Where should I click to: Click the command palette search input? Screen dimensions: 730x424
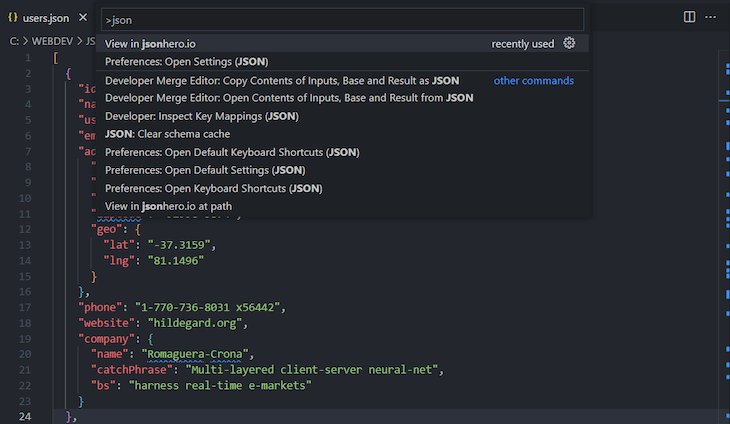point(343,20)
